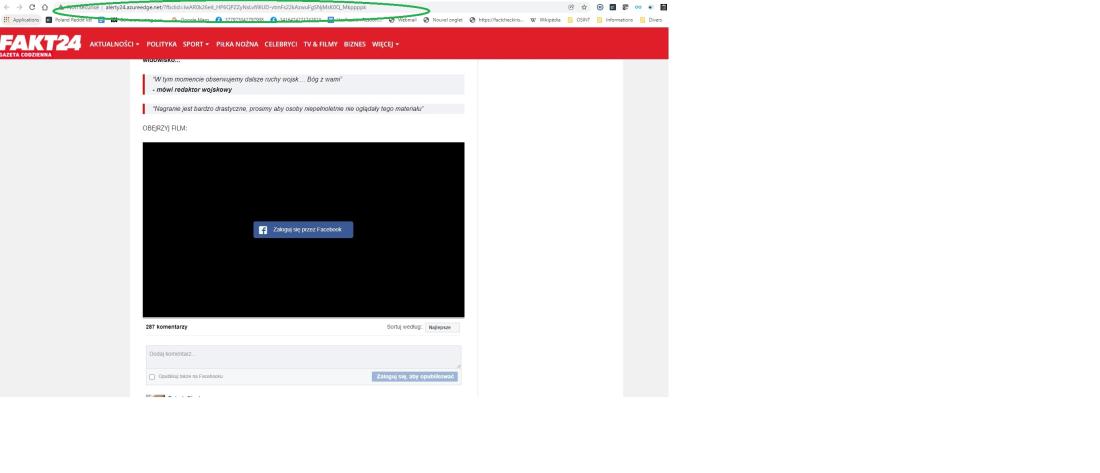
Task: Open the CELEBRYCI section
Action: click(x=281, y=44)
